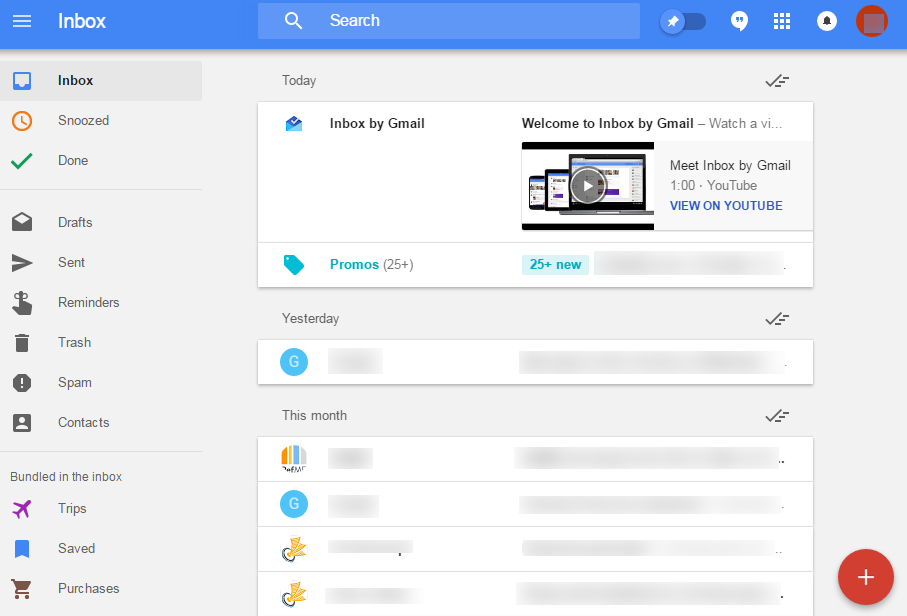Mark all Today items as done
Image resolution: width=907 pixels, height=616 pixels.
777,81
